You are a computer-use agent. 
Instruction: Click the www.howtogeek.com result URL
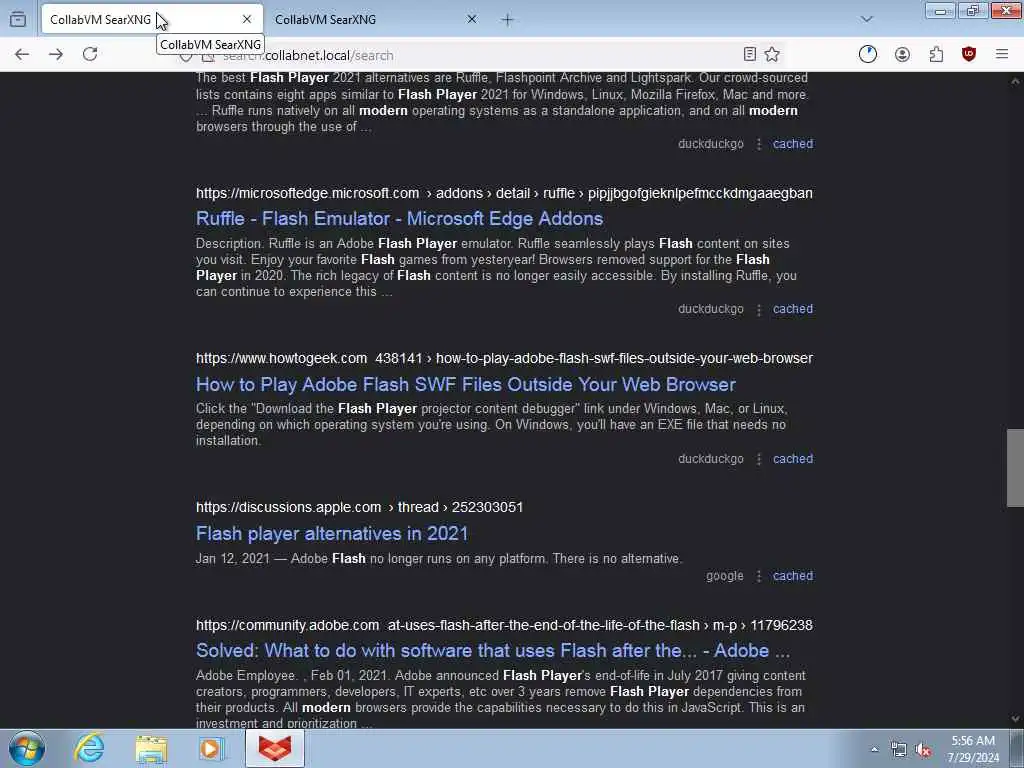[504, 359]
